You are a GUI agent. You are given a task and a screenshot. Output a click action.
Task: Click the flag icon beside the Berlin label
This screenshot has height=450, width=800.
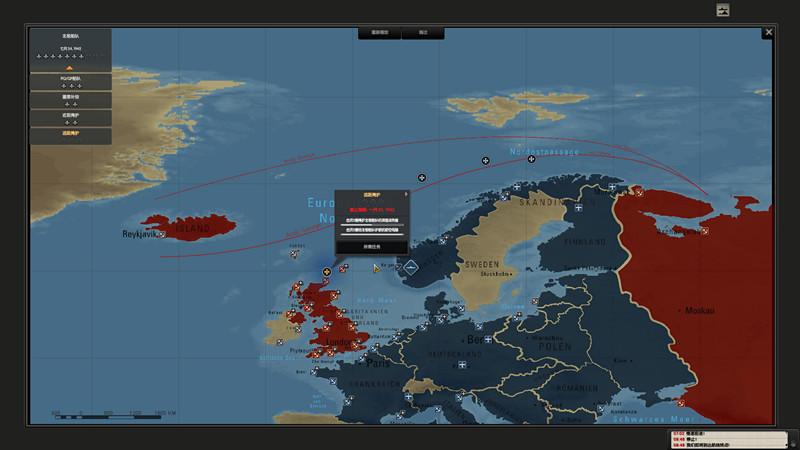(488, 339)
